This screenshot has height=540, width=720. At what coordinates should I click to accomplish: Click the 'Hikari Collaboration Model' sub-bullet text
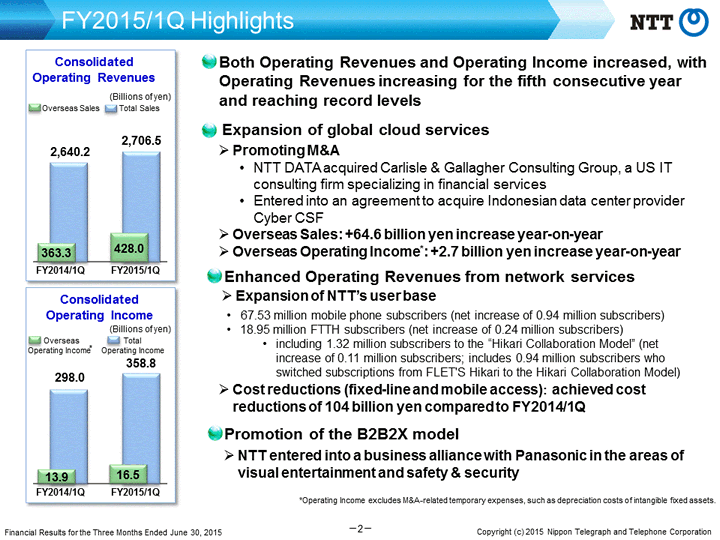pyautogui.click(x=478, y=358)
